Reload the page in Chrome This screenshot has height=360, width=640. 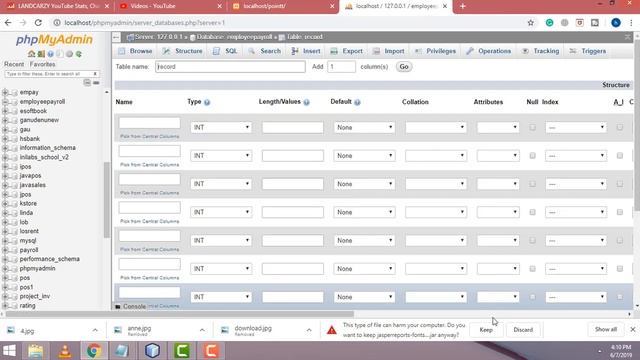pos(38,23)
